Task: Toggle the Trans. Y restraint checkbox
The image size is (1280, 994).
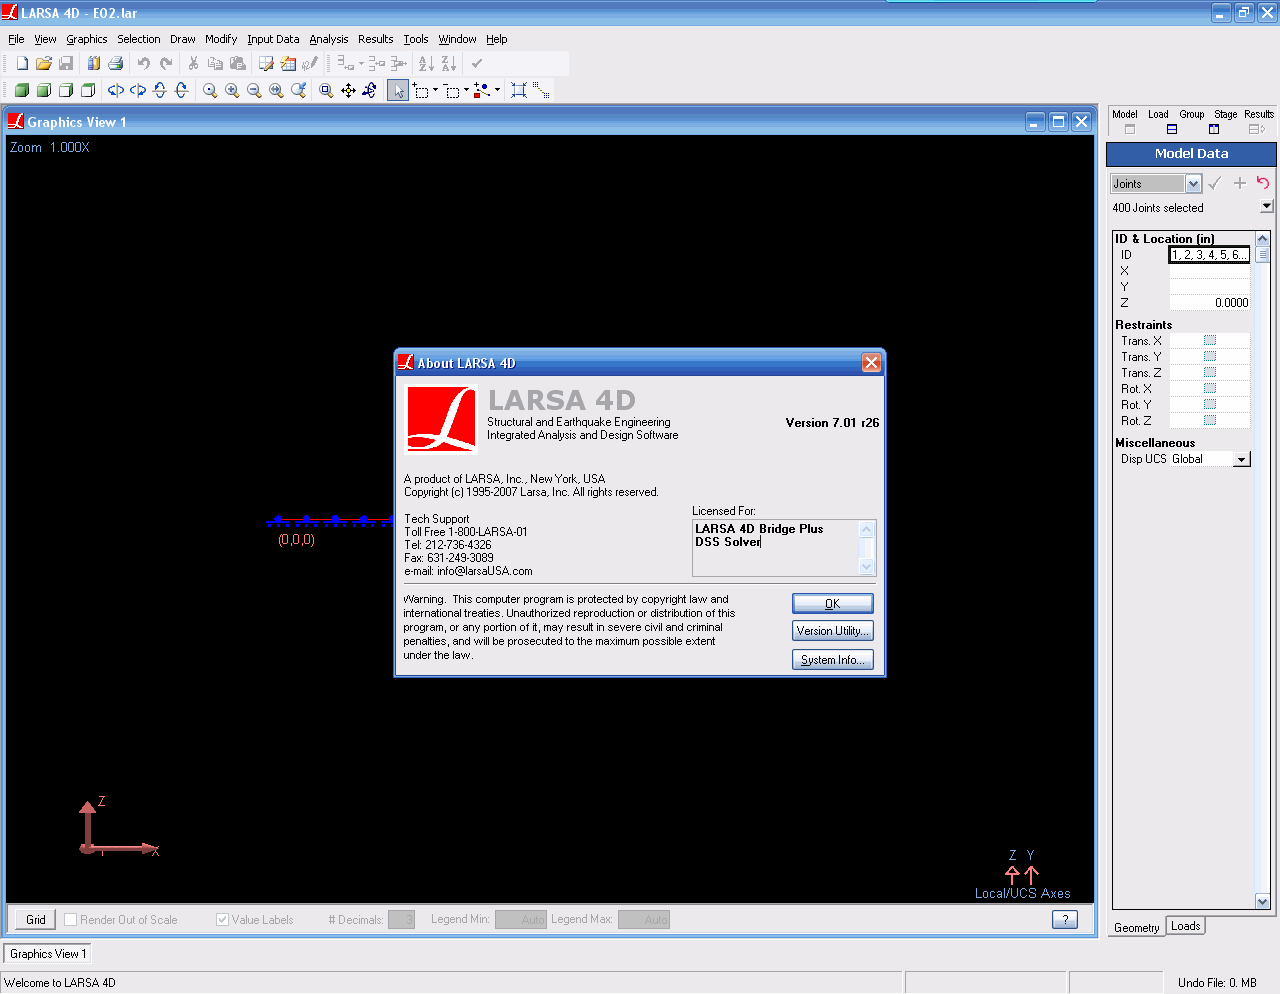Action: (x=1210, y=356)
